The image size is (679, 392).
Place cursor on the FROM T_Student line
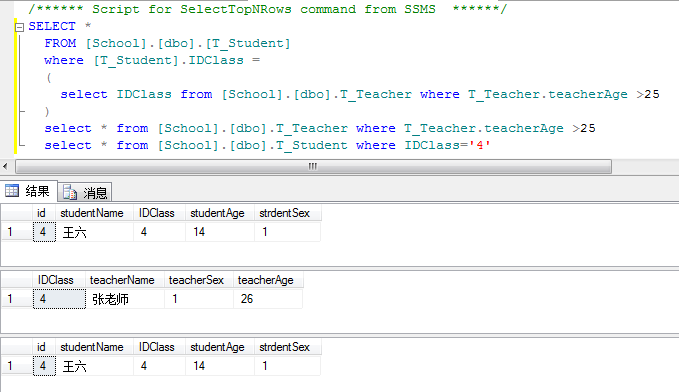(167, 43)
